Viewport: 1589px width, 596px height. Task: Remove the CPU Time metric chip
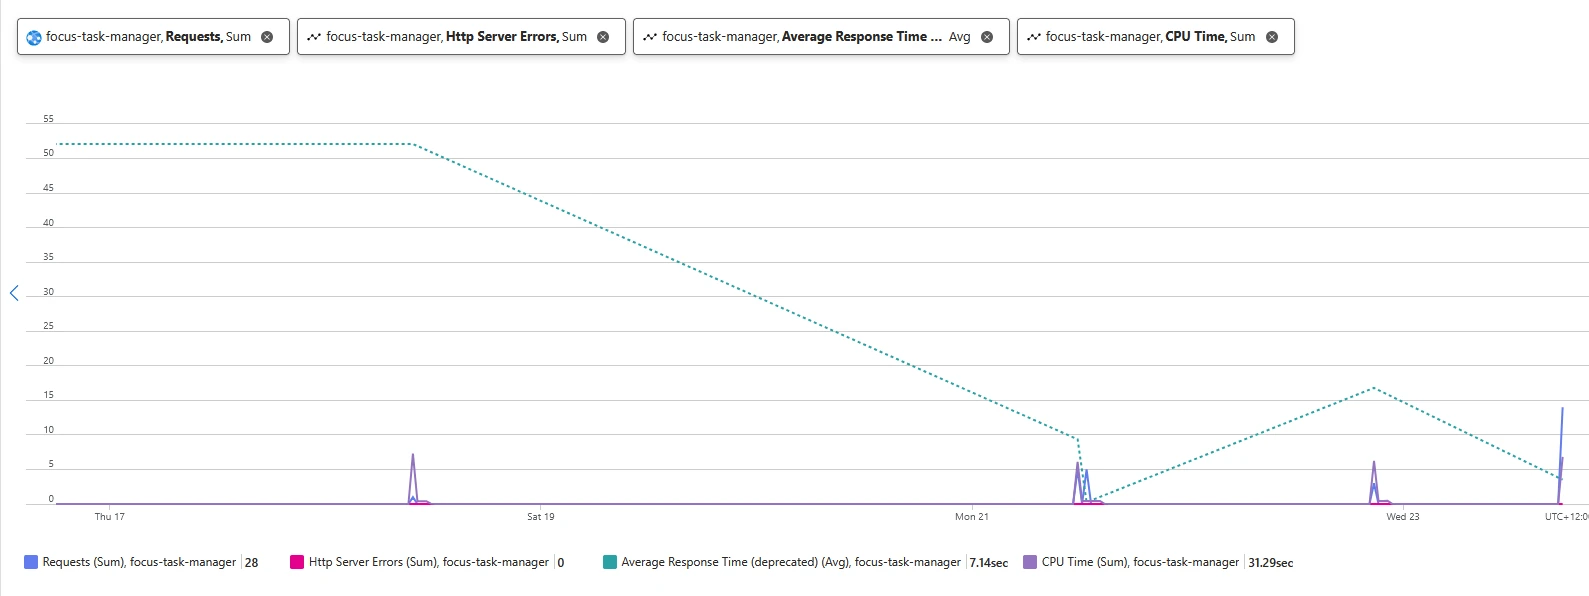[x=1272, y=37]
